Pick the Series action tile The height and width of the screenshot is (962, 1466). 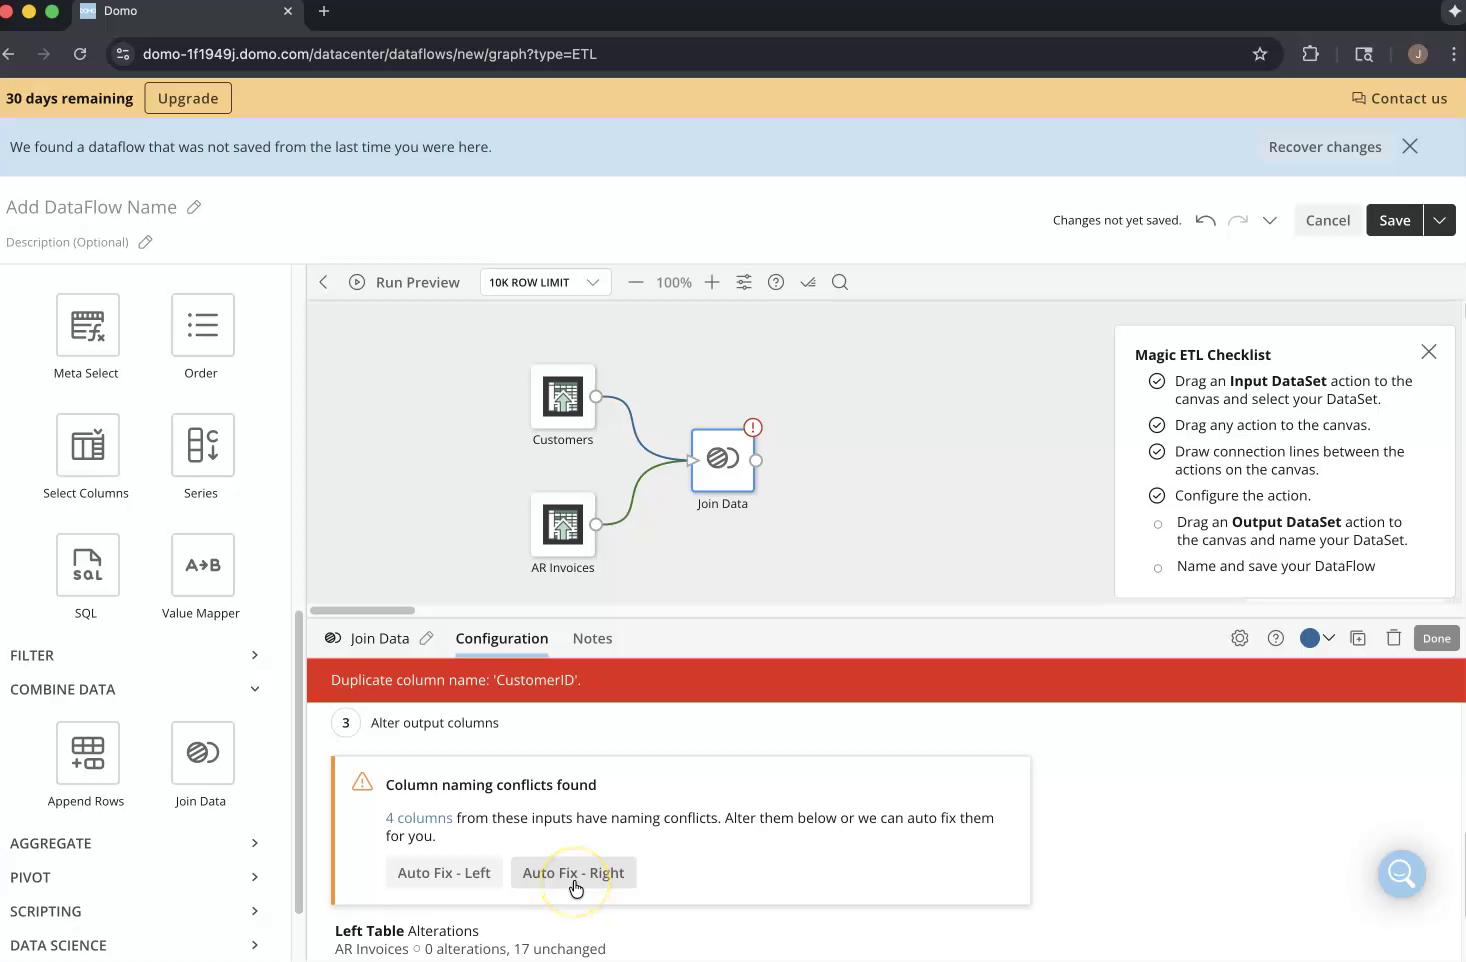point(202,445)
